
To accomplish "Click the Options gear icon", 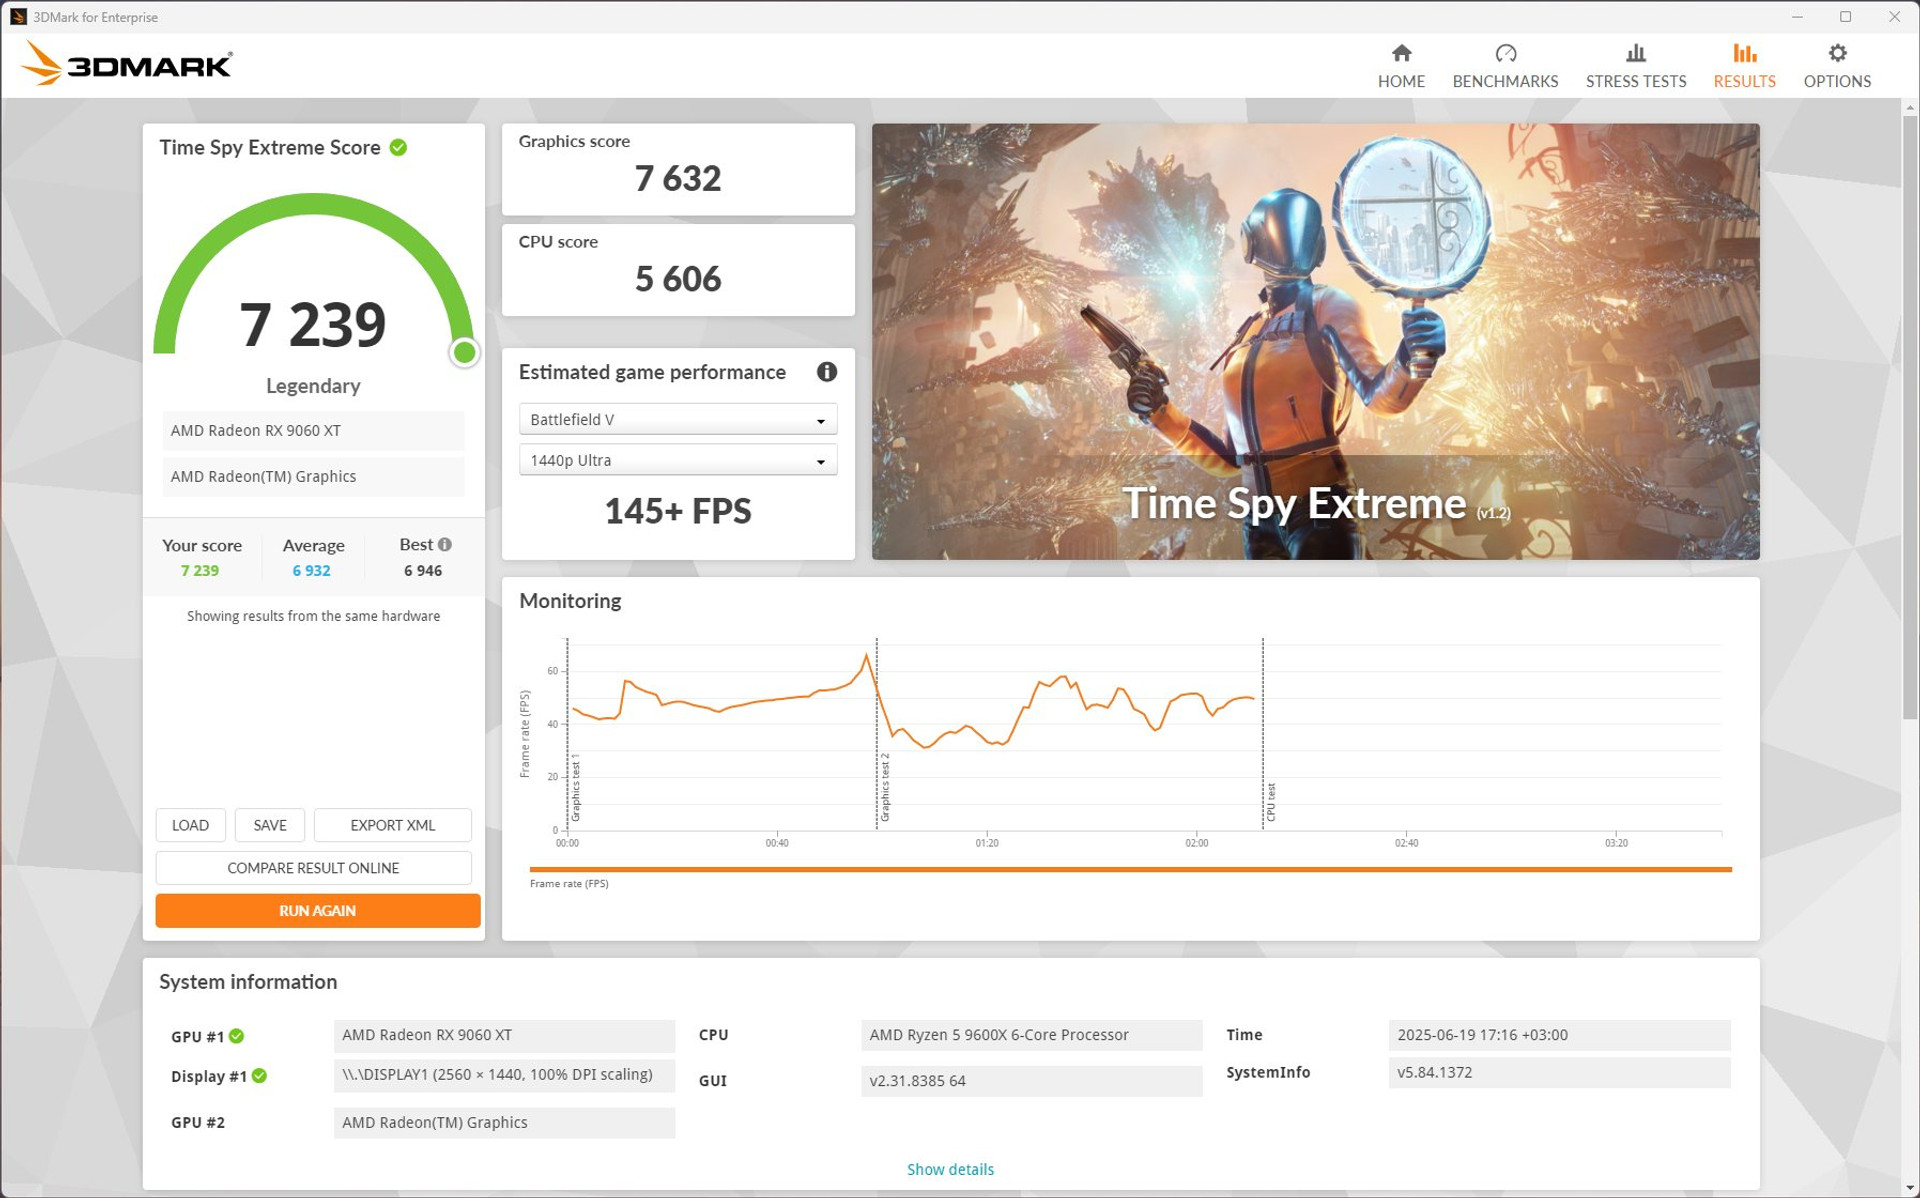I will pos(1837,53).
